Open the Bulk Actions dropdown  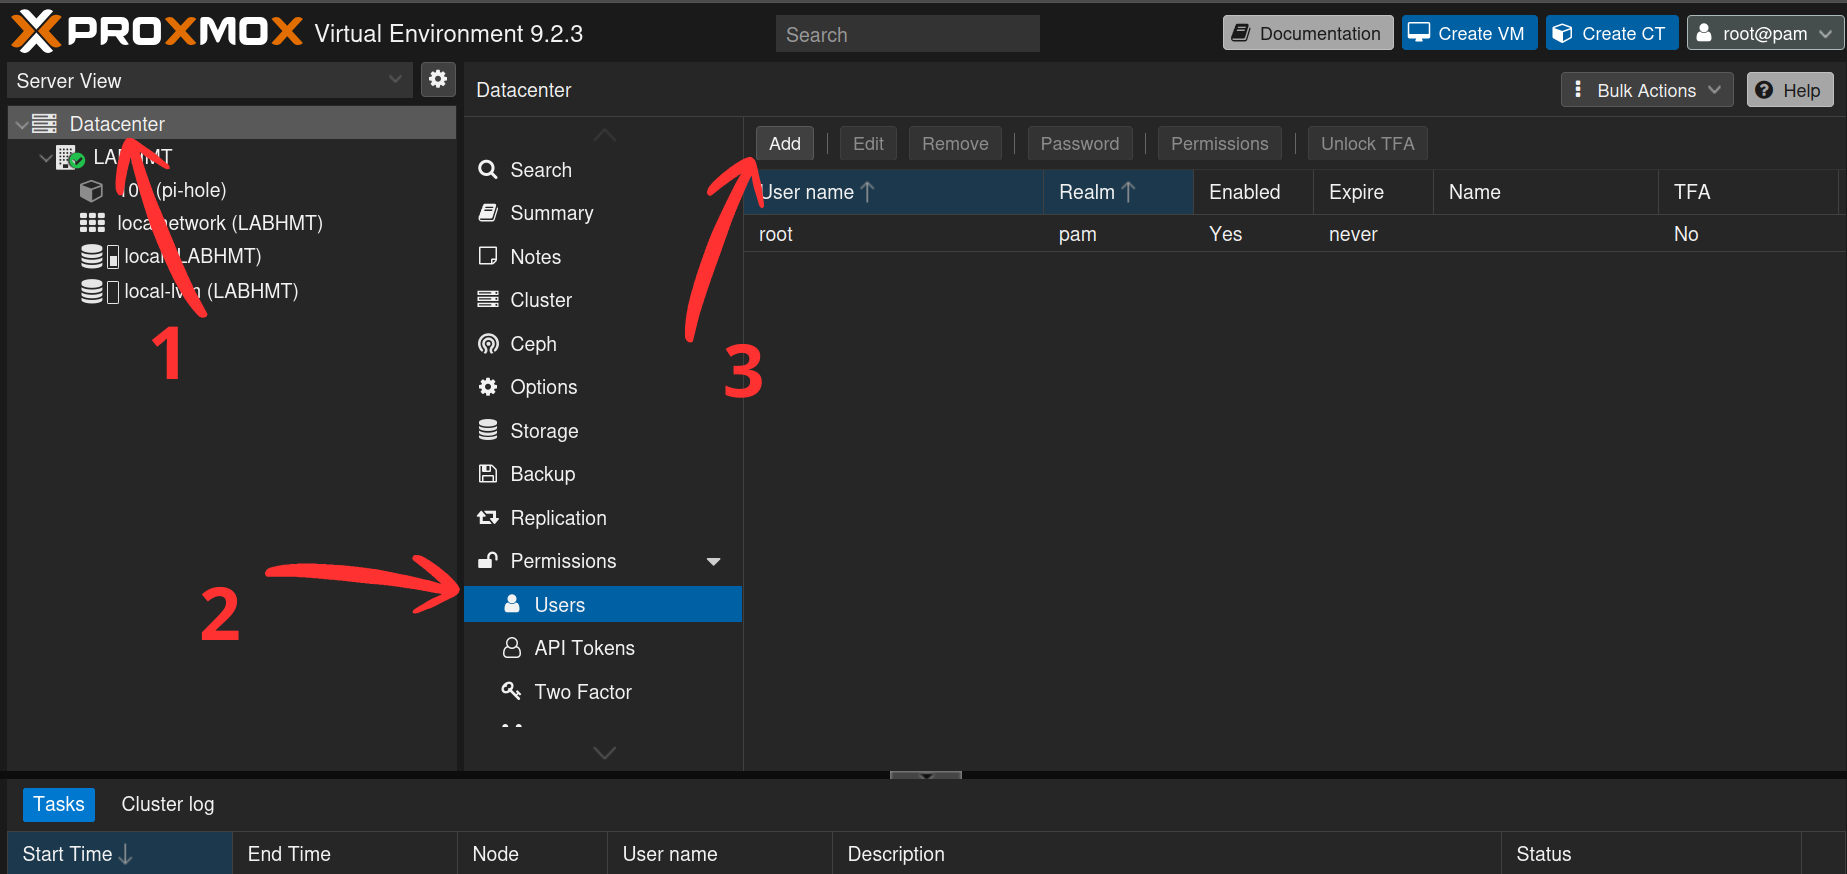pos(1646,90)
